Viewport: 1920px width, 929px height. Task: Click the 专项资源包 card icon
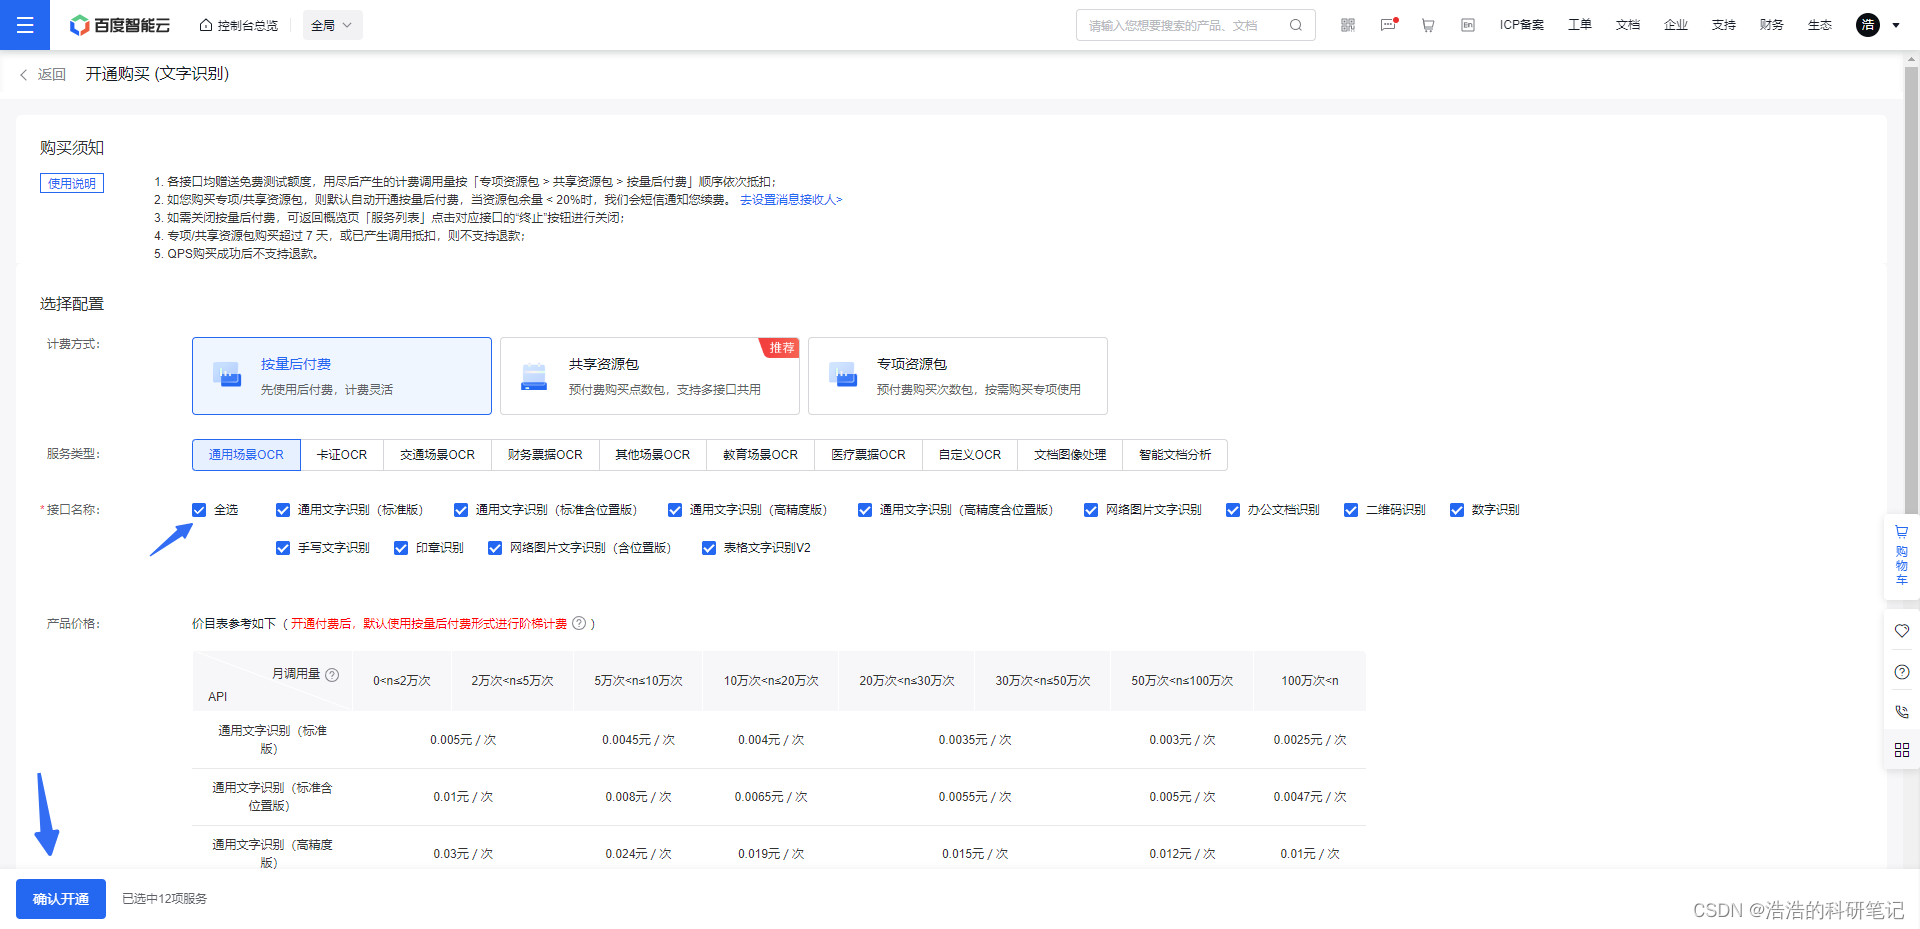click(x=843, y=375)
